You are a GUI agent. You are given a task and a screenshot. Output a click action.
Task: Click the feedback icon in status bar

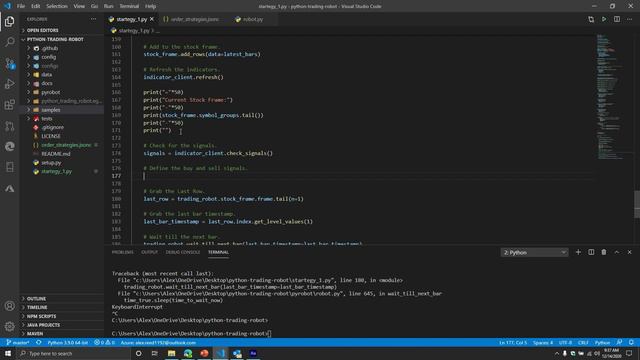pyautogui.click(x=620, y=342)
